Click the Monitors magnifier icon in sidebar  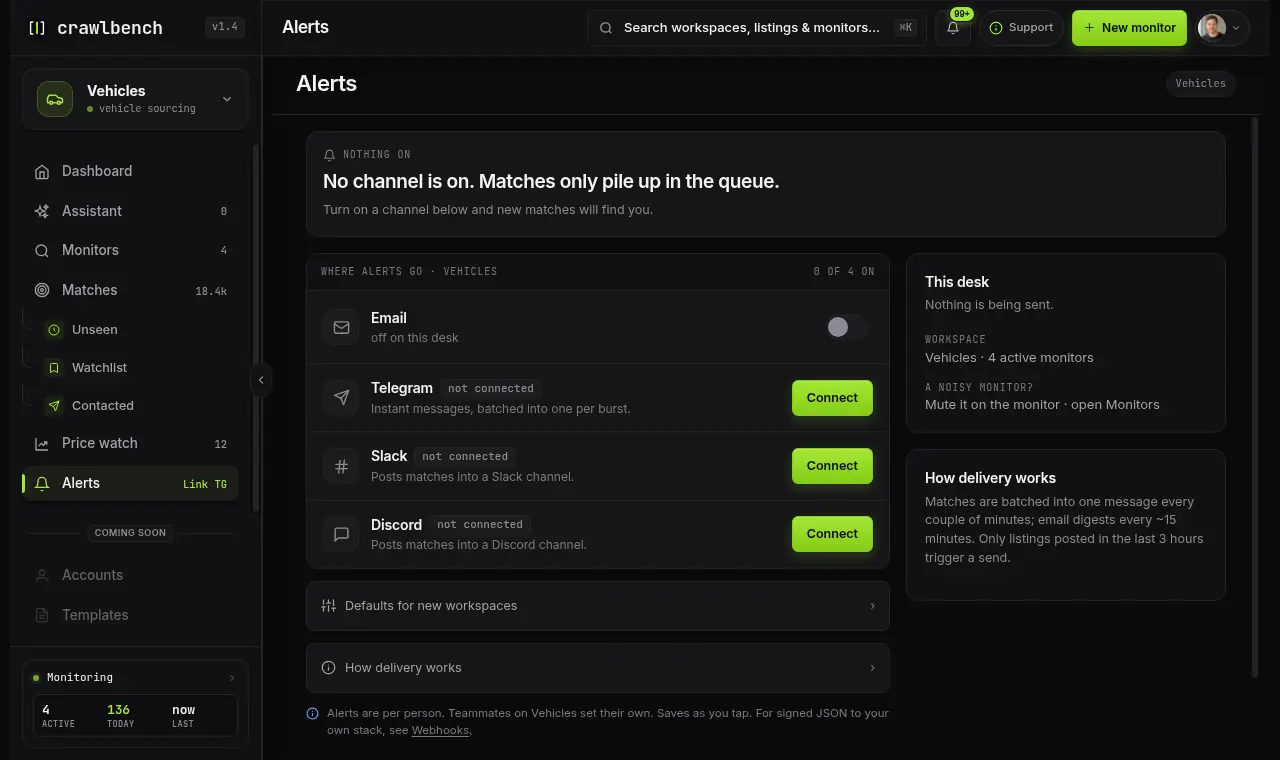(x=42, y=251)
